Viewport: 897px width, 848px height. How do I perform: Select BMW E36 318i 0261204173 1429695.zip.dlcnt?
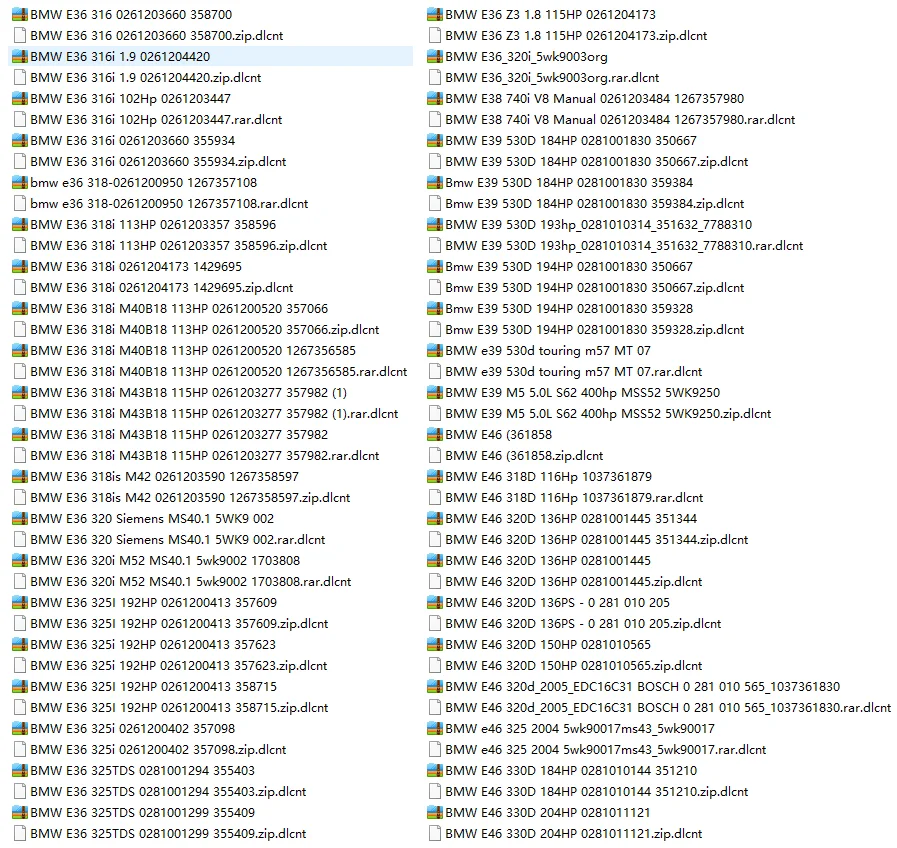pyautogui.click(x=153, y=288)
